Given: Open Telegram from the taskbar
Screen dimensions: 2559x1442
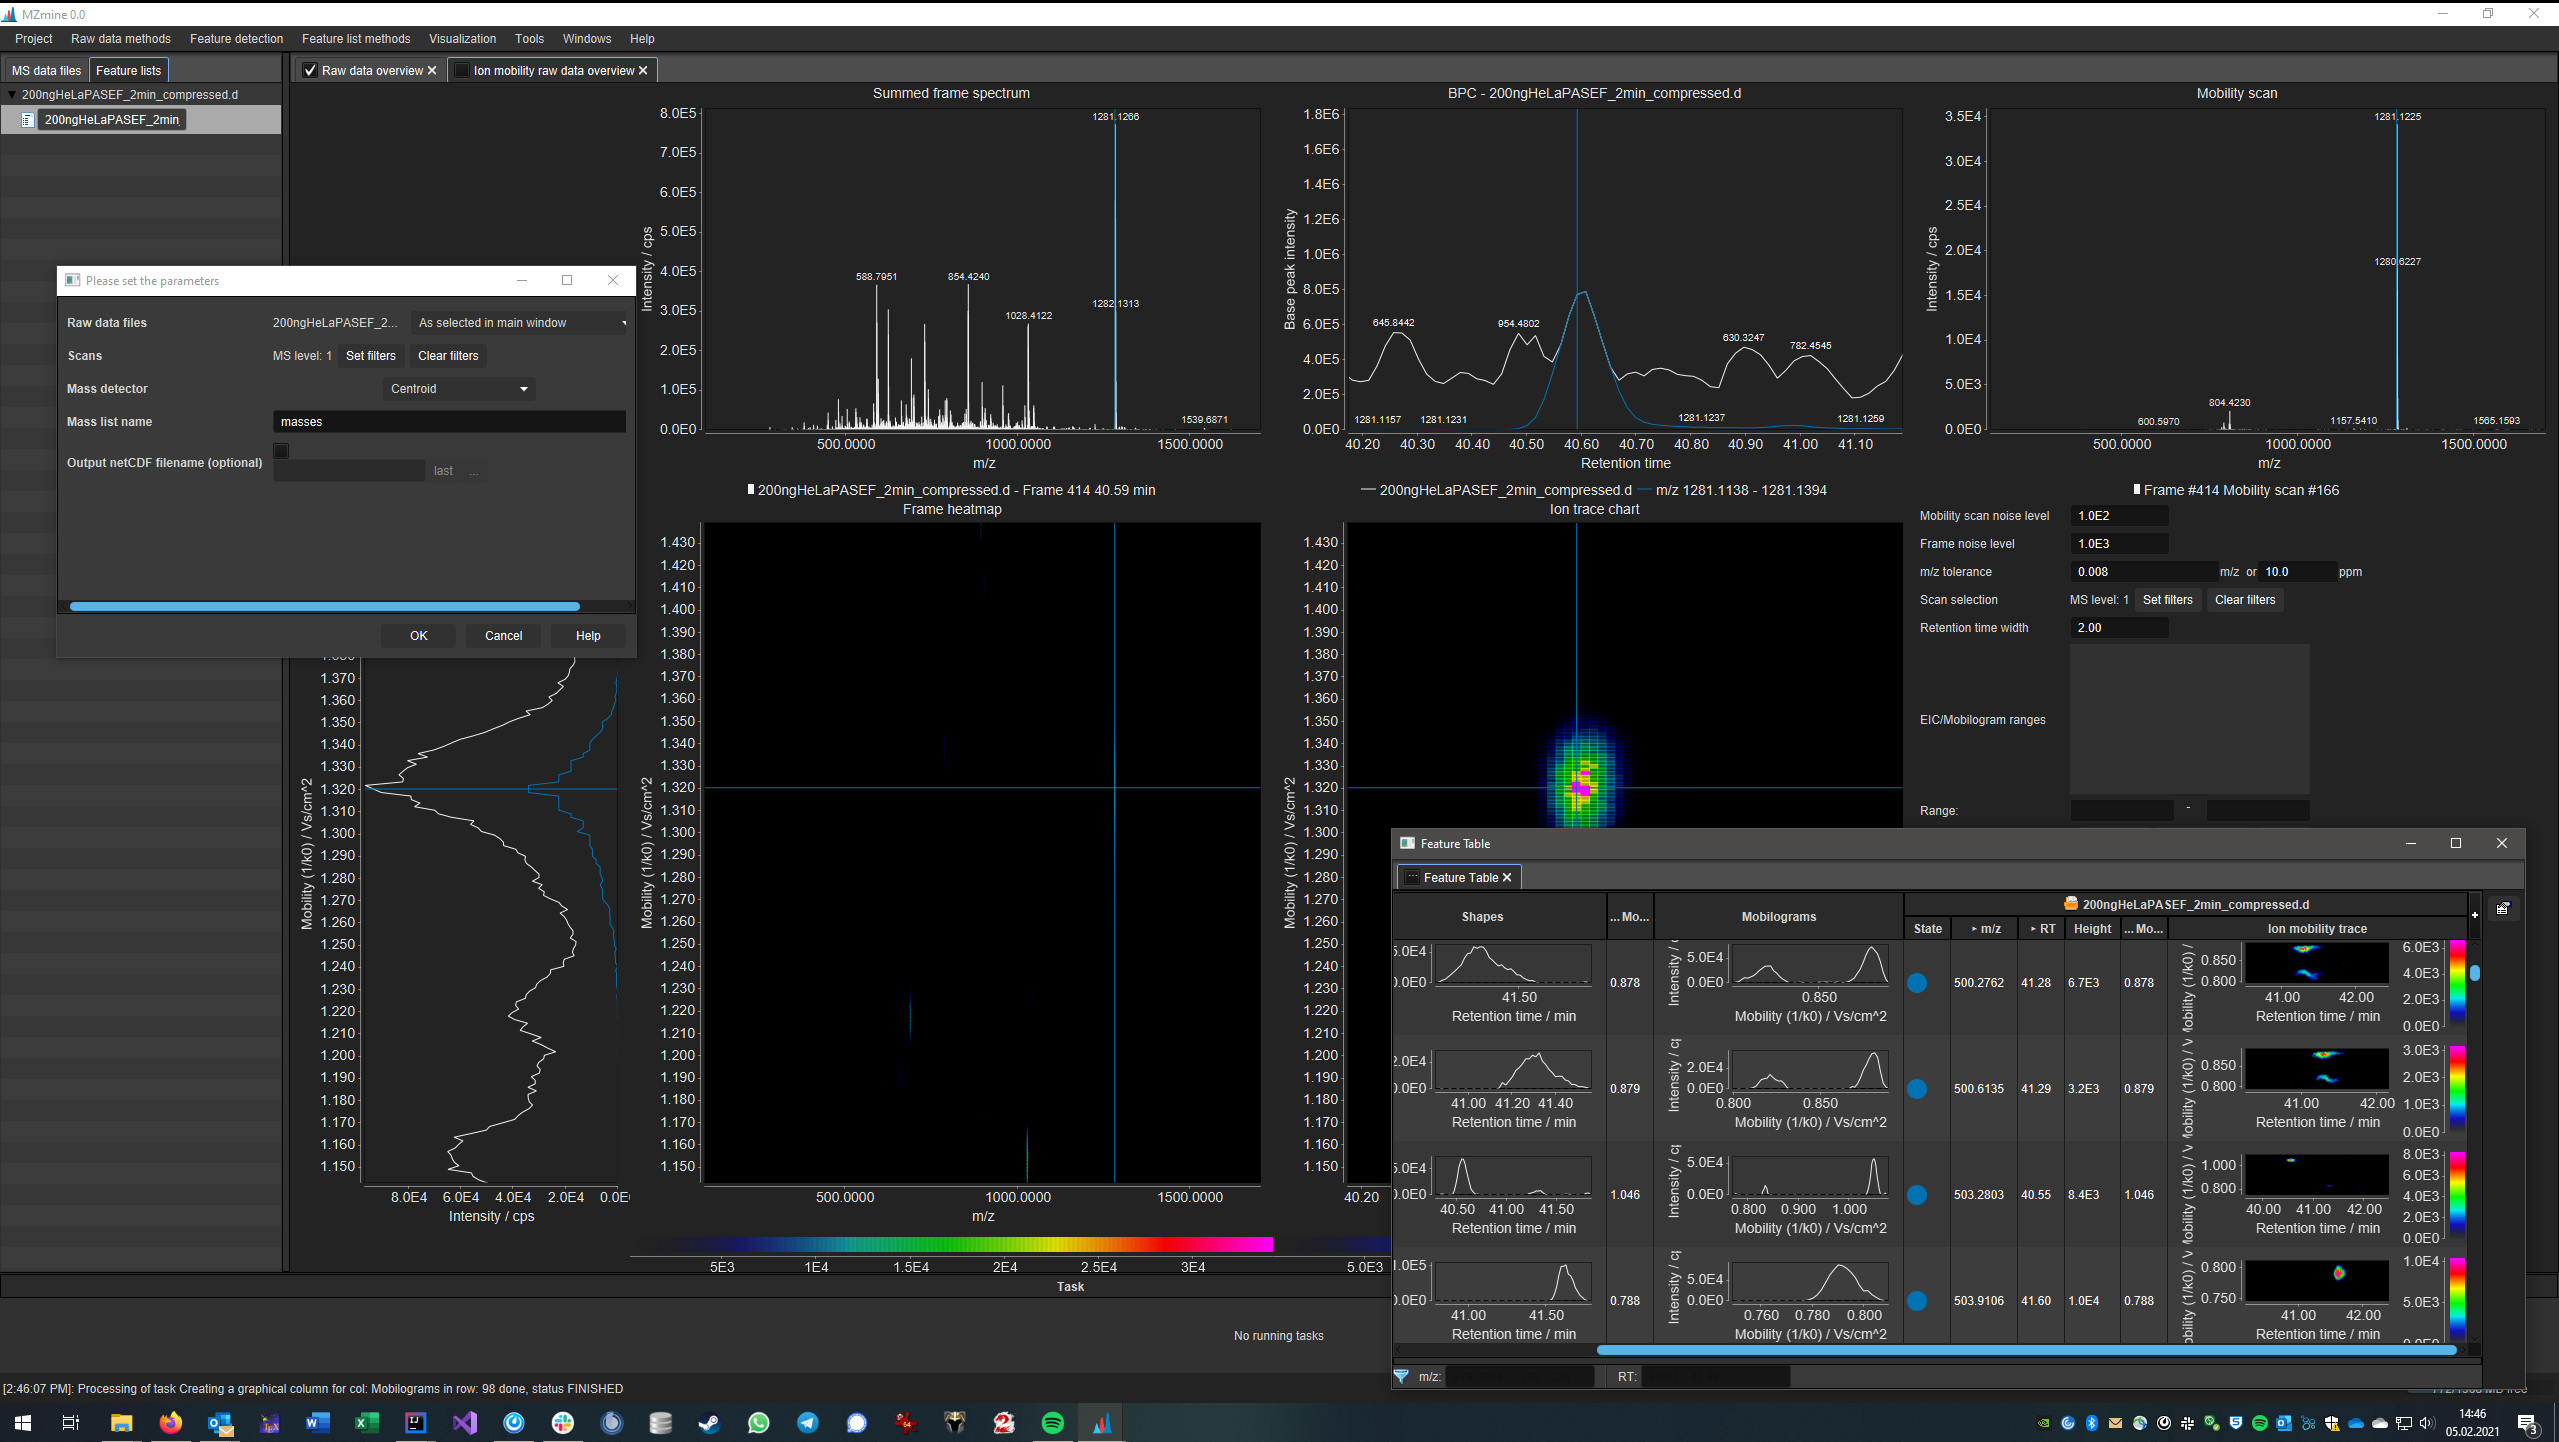Looking at the screenshot, I should point(807,1422).
